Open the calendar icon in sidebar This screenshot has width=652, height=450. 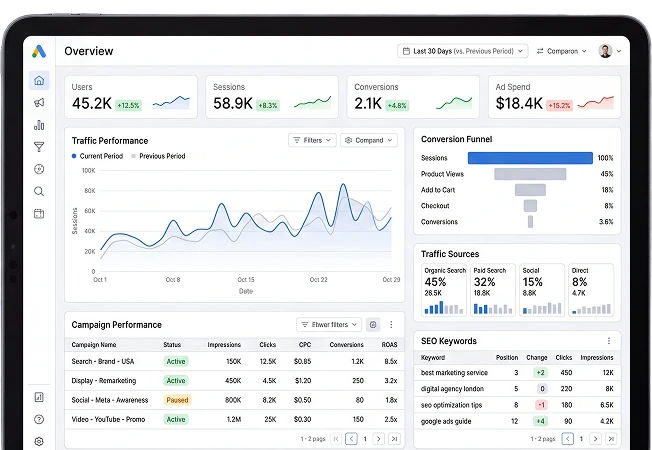39,214
